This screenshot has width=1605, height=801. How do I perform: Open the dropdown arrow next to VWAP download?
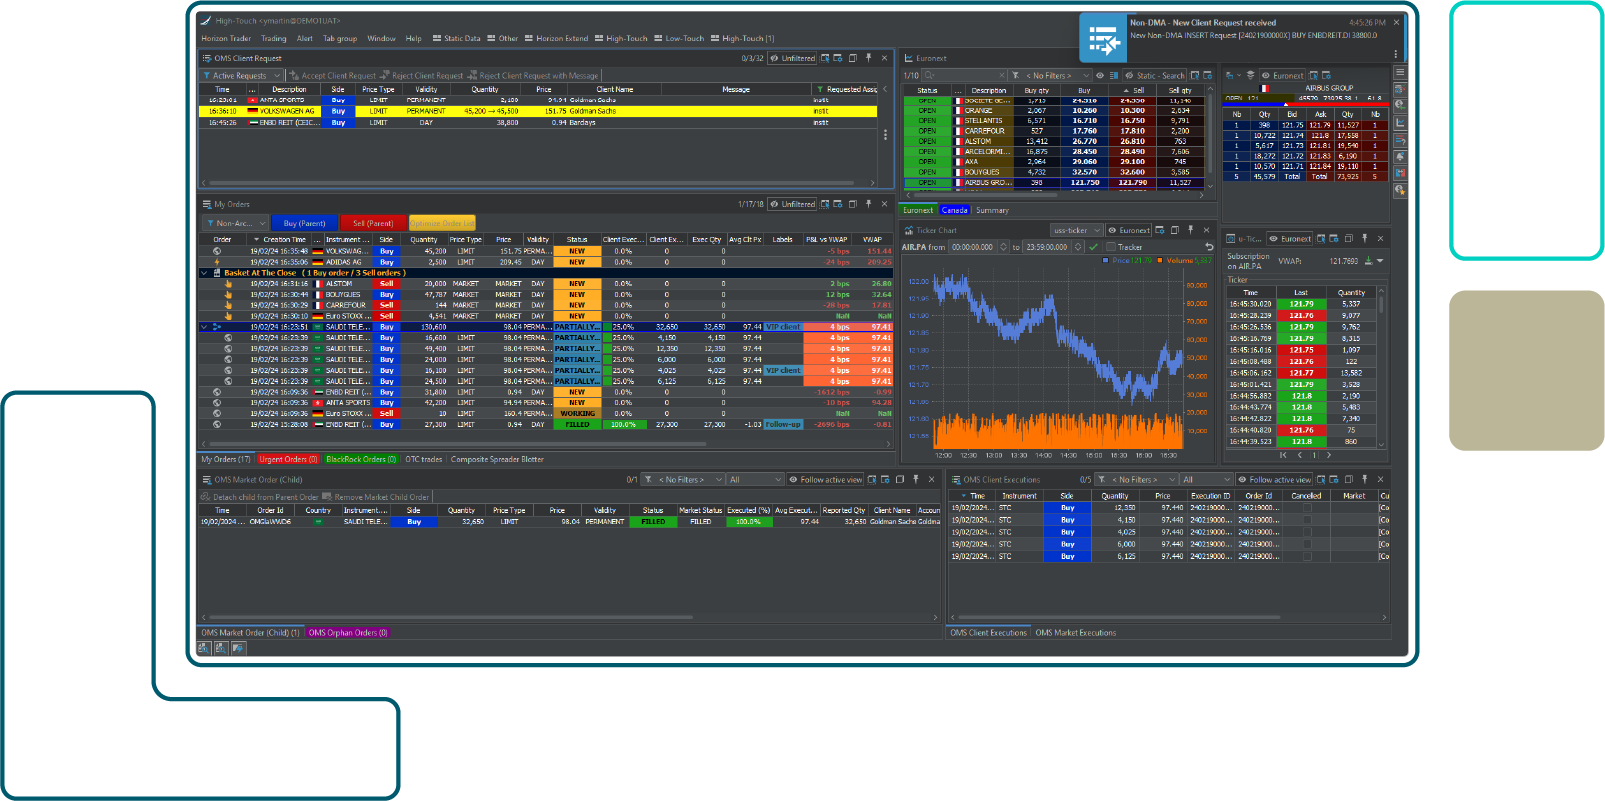[x=1380, y=261]
